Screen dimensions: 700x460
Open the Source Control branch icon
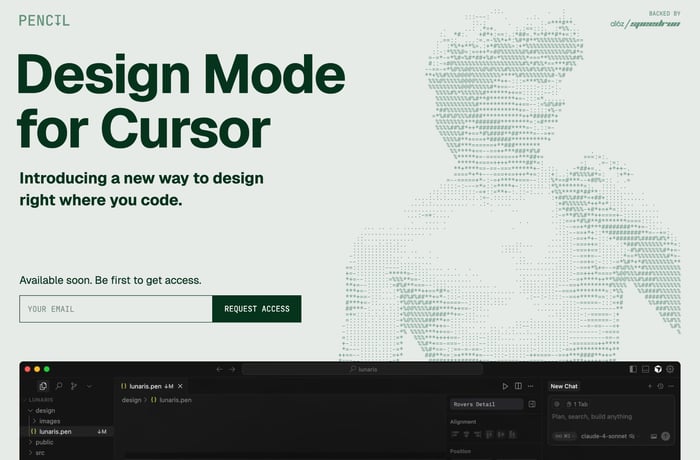[74, 386]
